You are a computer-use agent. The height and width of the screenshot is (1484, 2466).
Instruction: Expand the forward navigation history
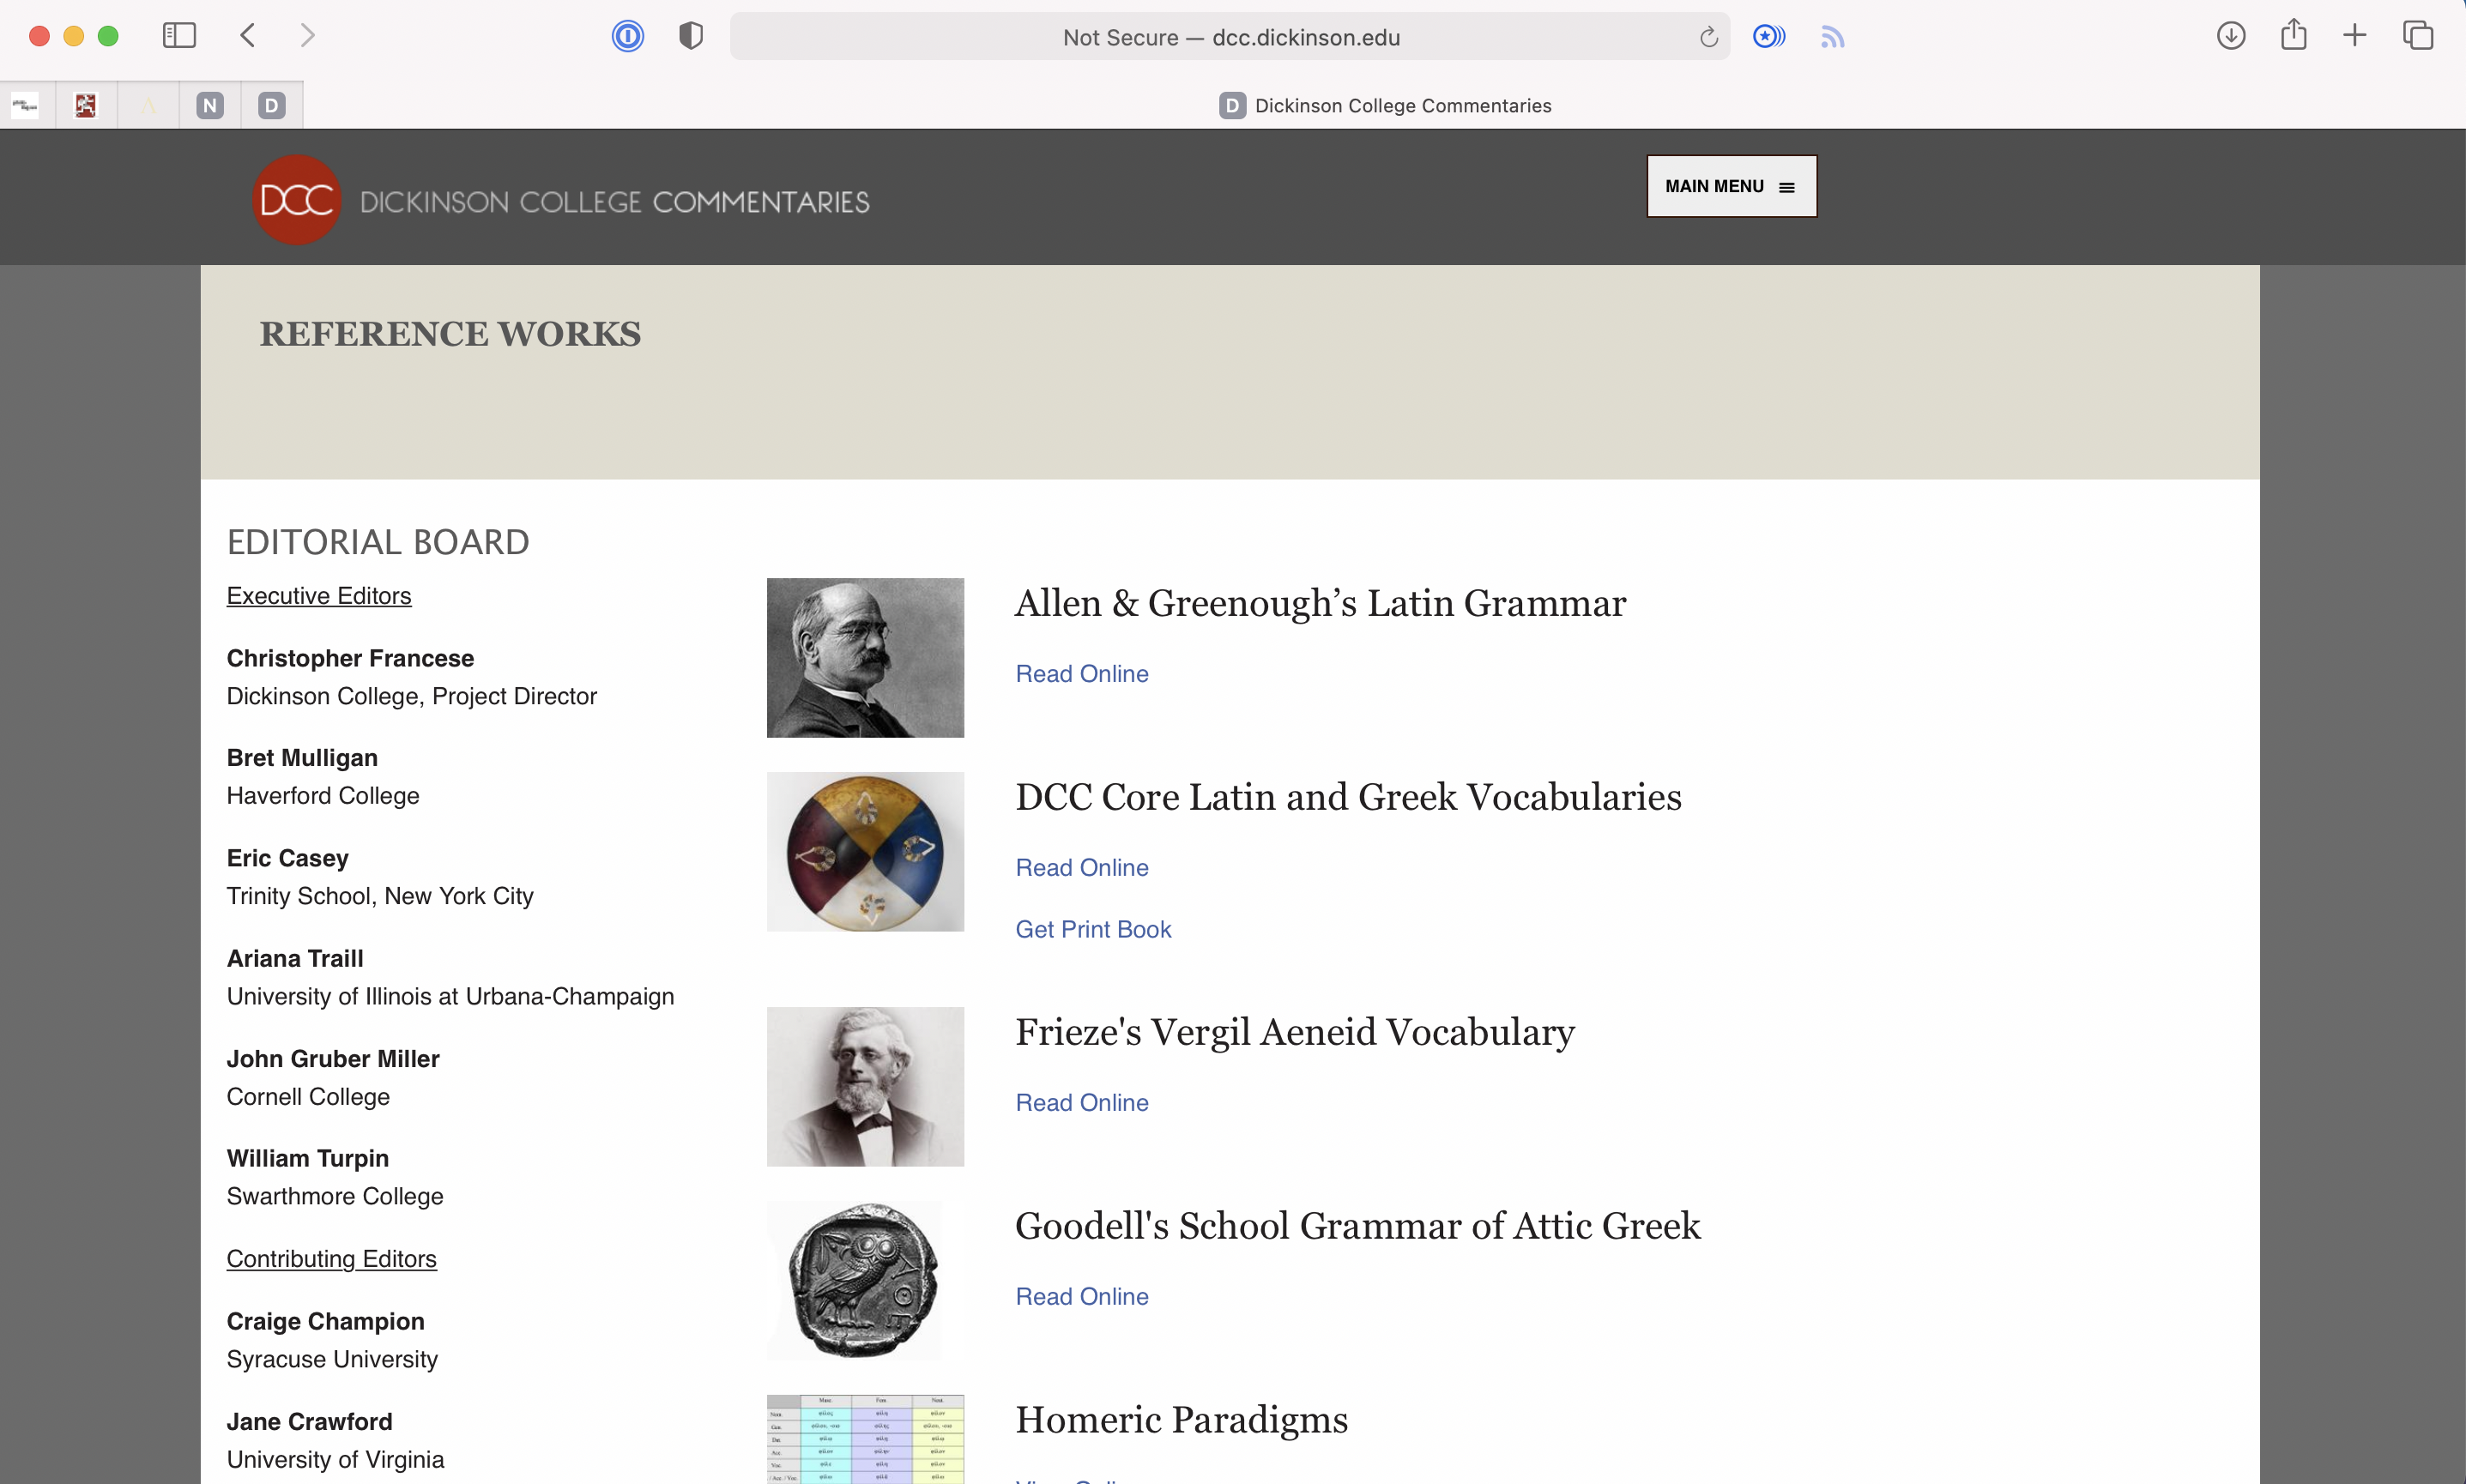point(307,35)
